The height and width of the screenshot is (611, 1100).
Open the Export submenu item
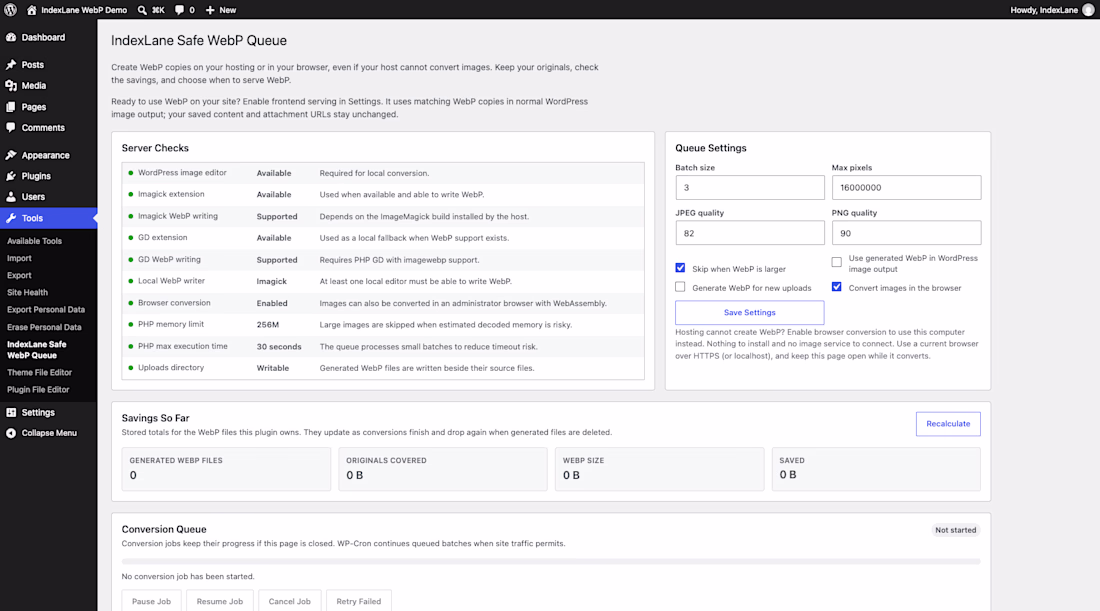(x=19, y=276)
